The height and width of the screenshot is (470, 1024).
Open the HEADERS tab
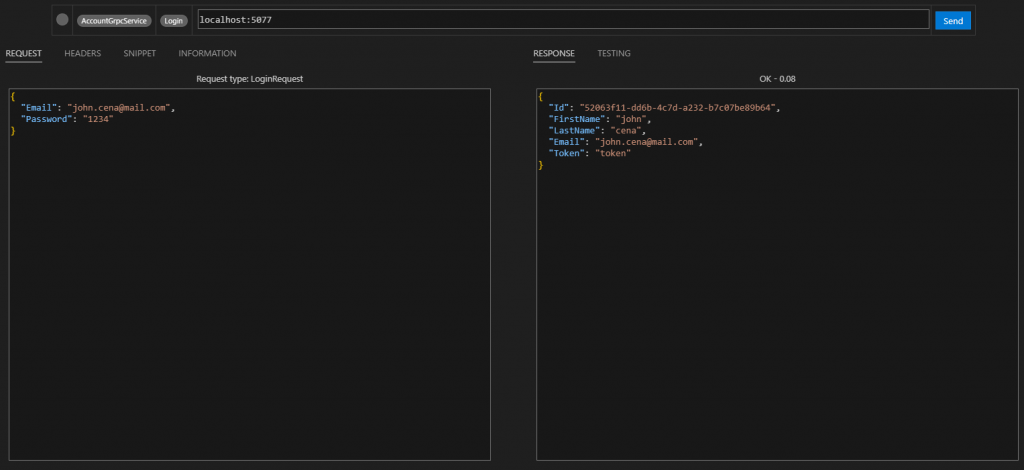tap(82, 53)
